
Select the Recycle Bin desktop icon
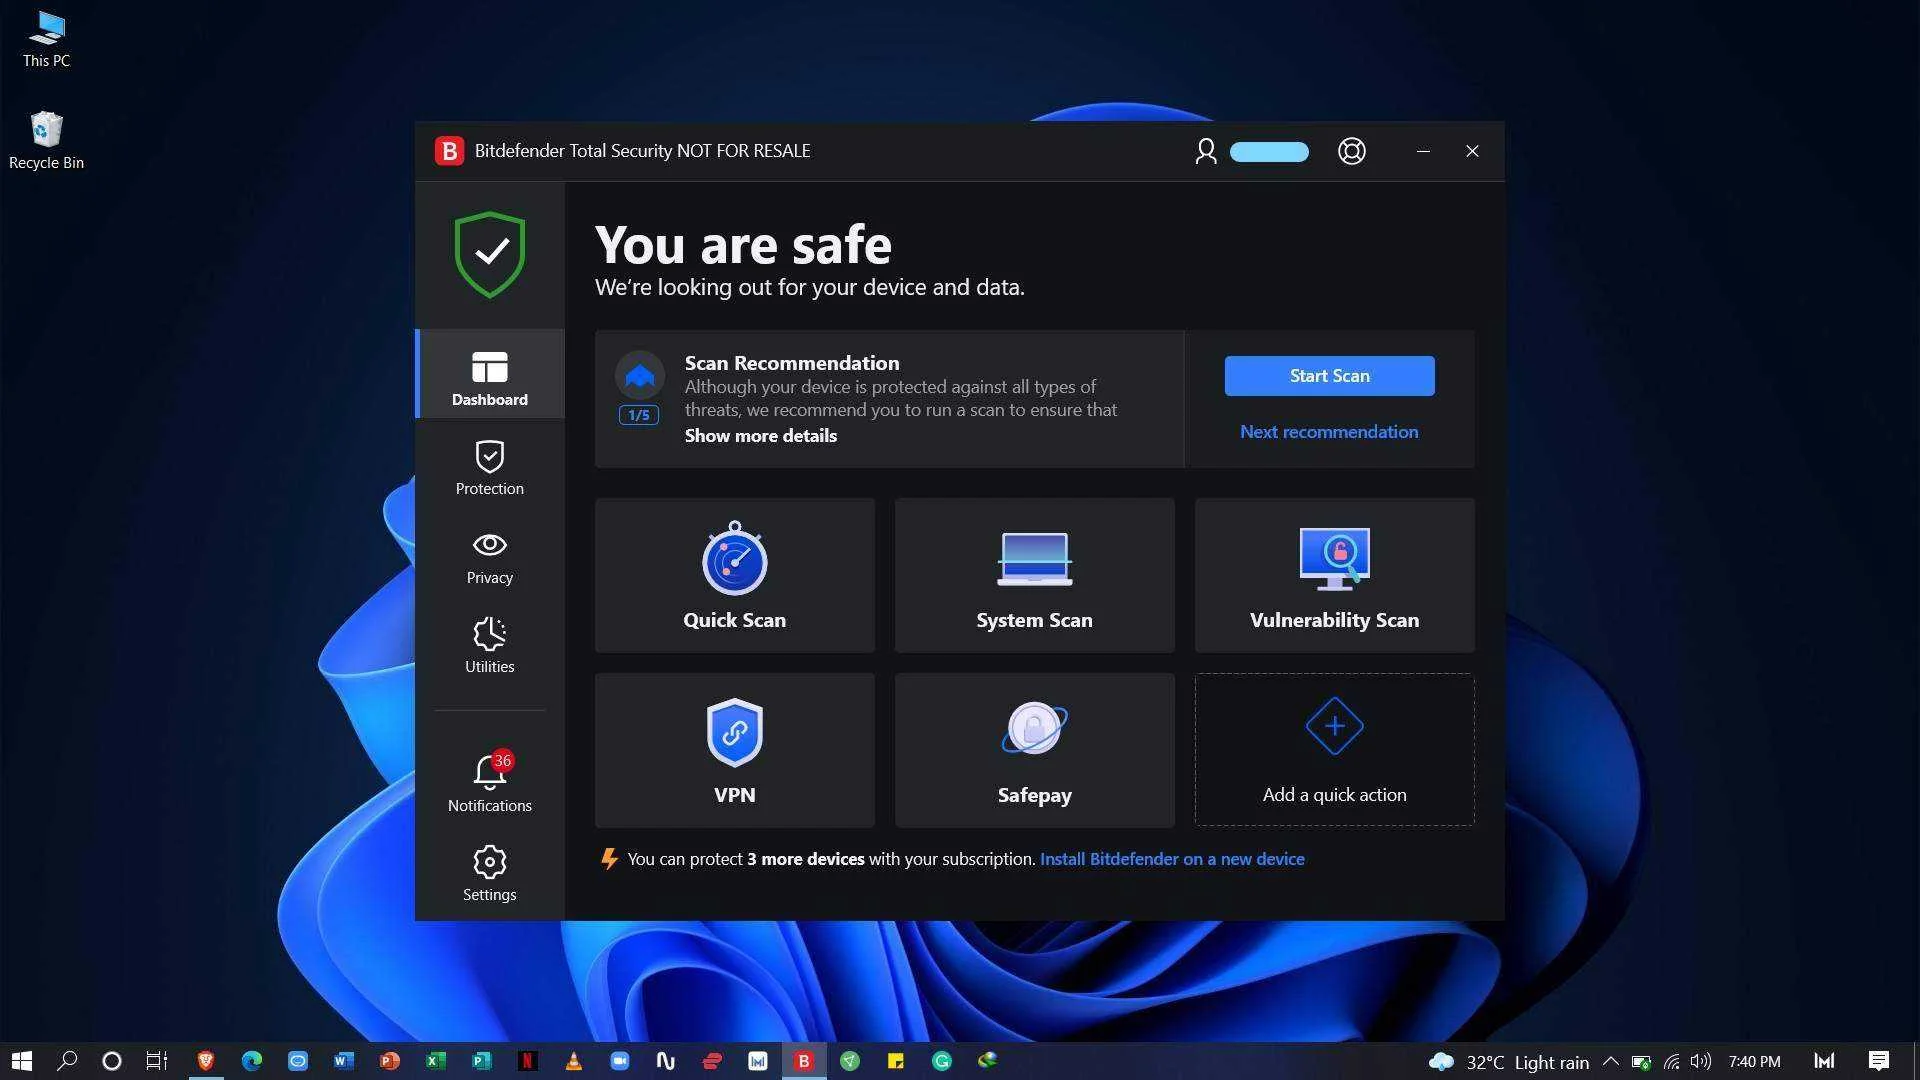[x=47, y=141]
